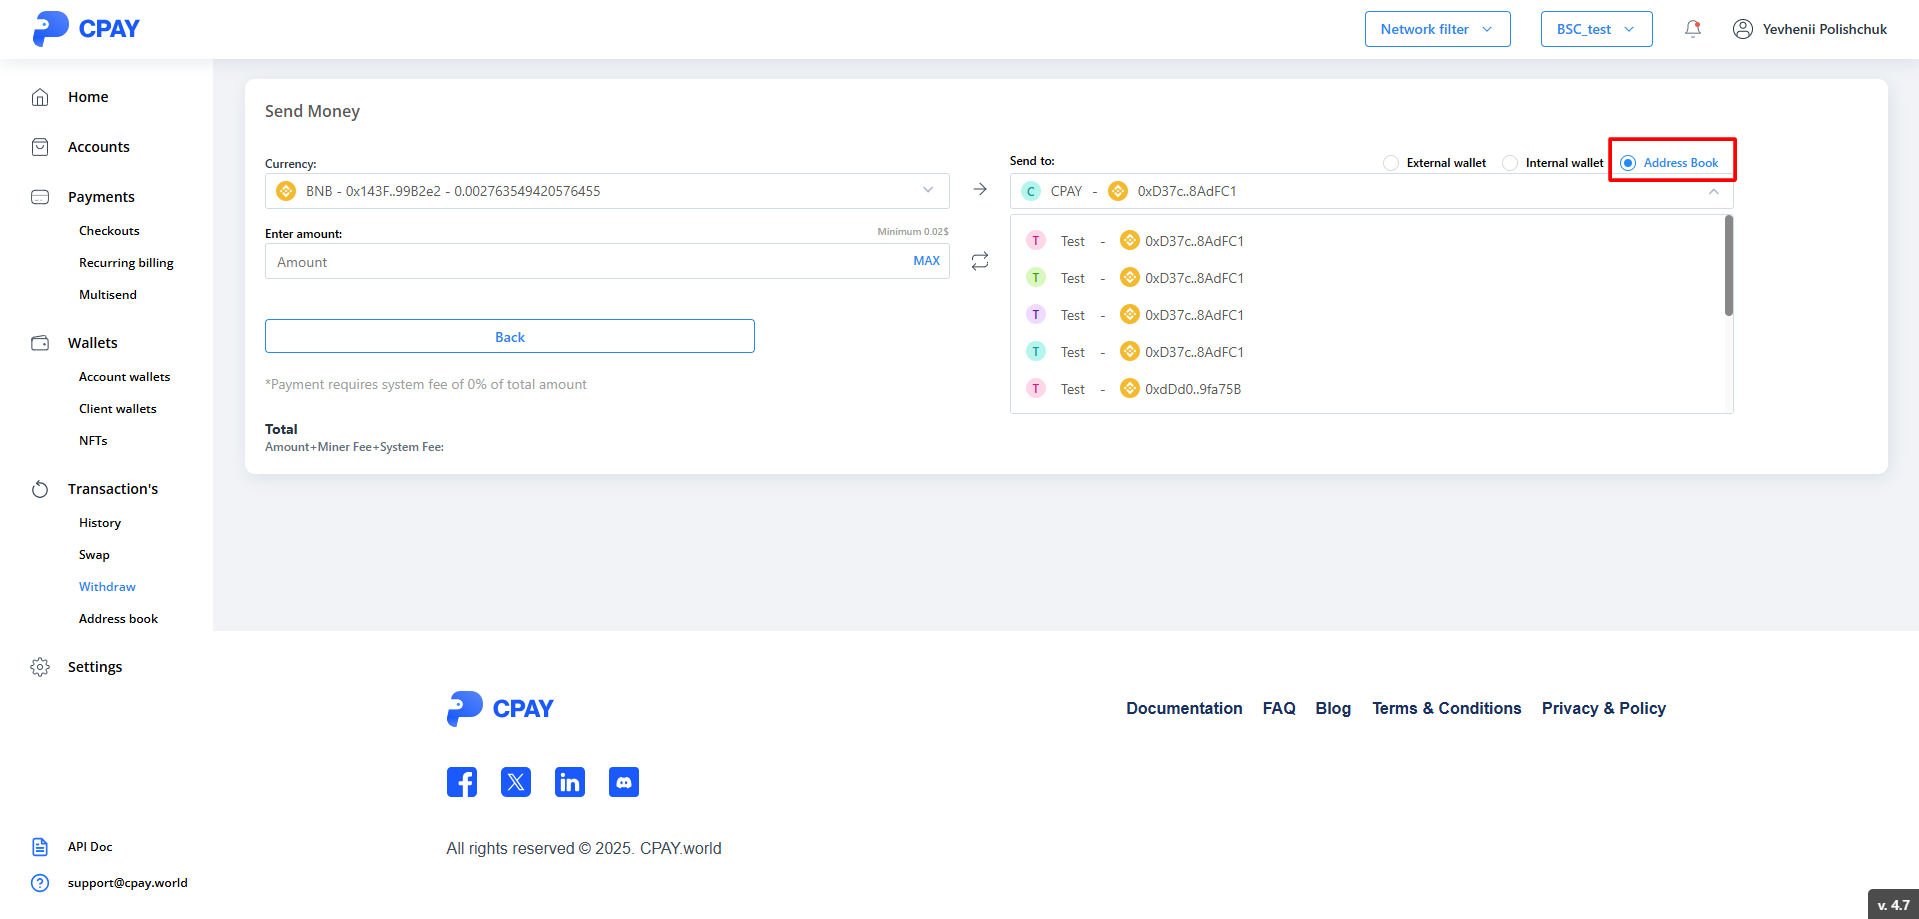Open the Blog footer link
The image size is (1919, 919).
click(x=1333, y=708)
